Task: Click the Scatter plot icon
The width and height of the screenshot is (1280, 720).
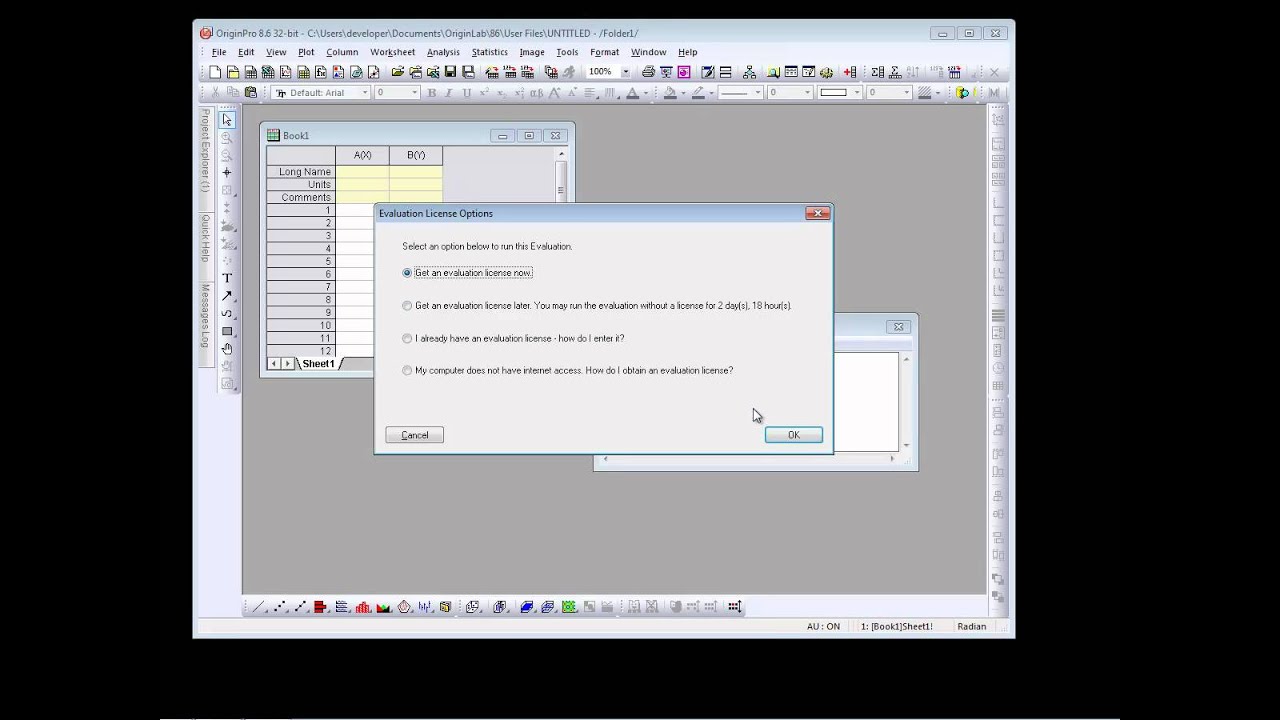Action: (280, 606)
